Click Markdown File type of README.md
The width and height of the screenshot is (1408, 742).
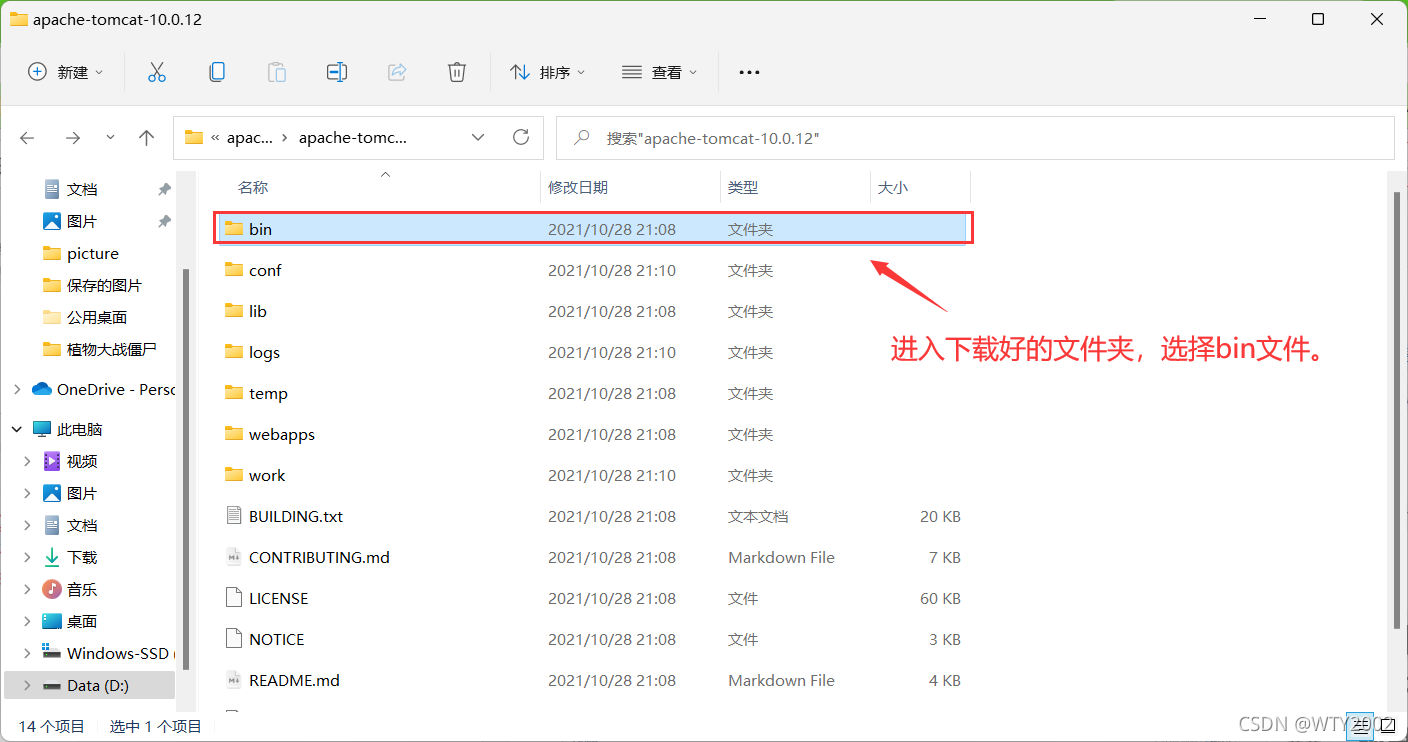(x=781, y=680)
